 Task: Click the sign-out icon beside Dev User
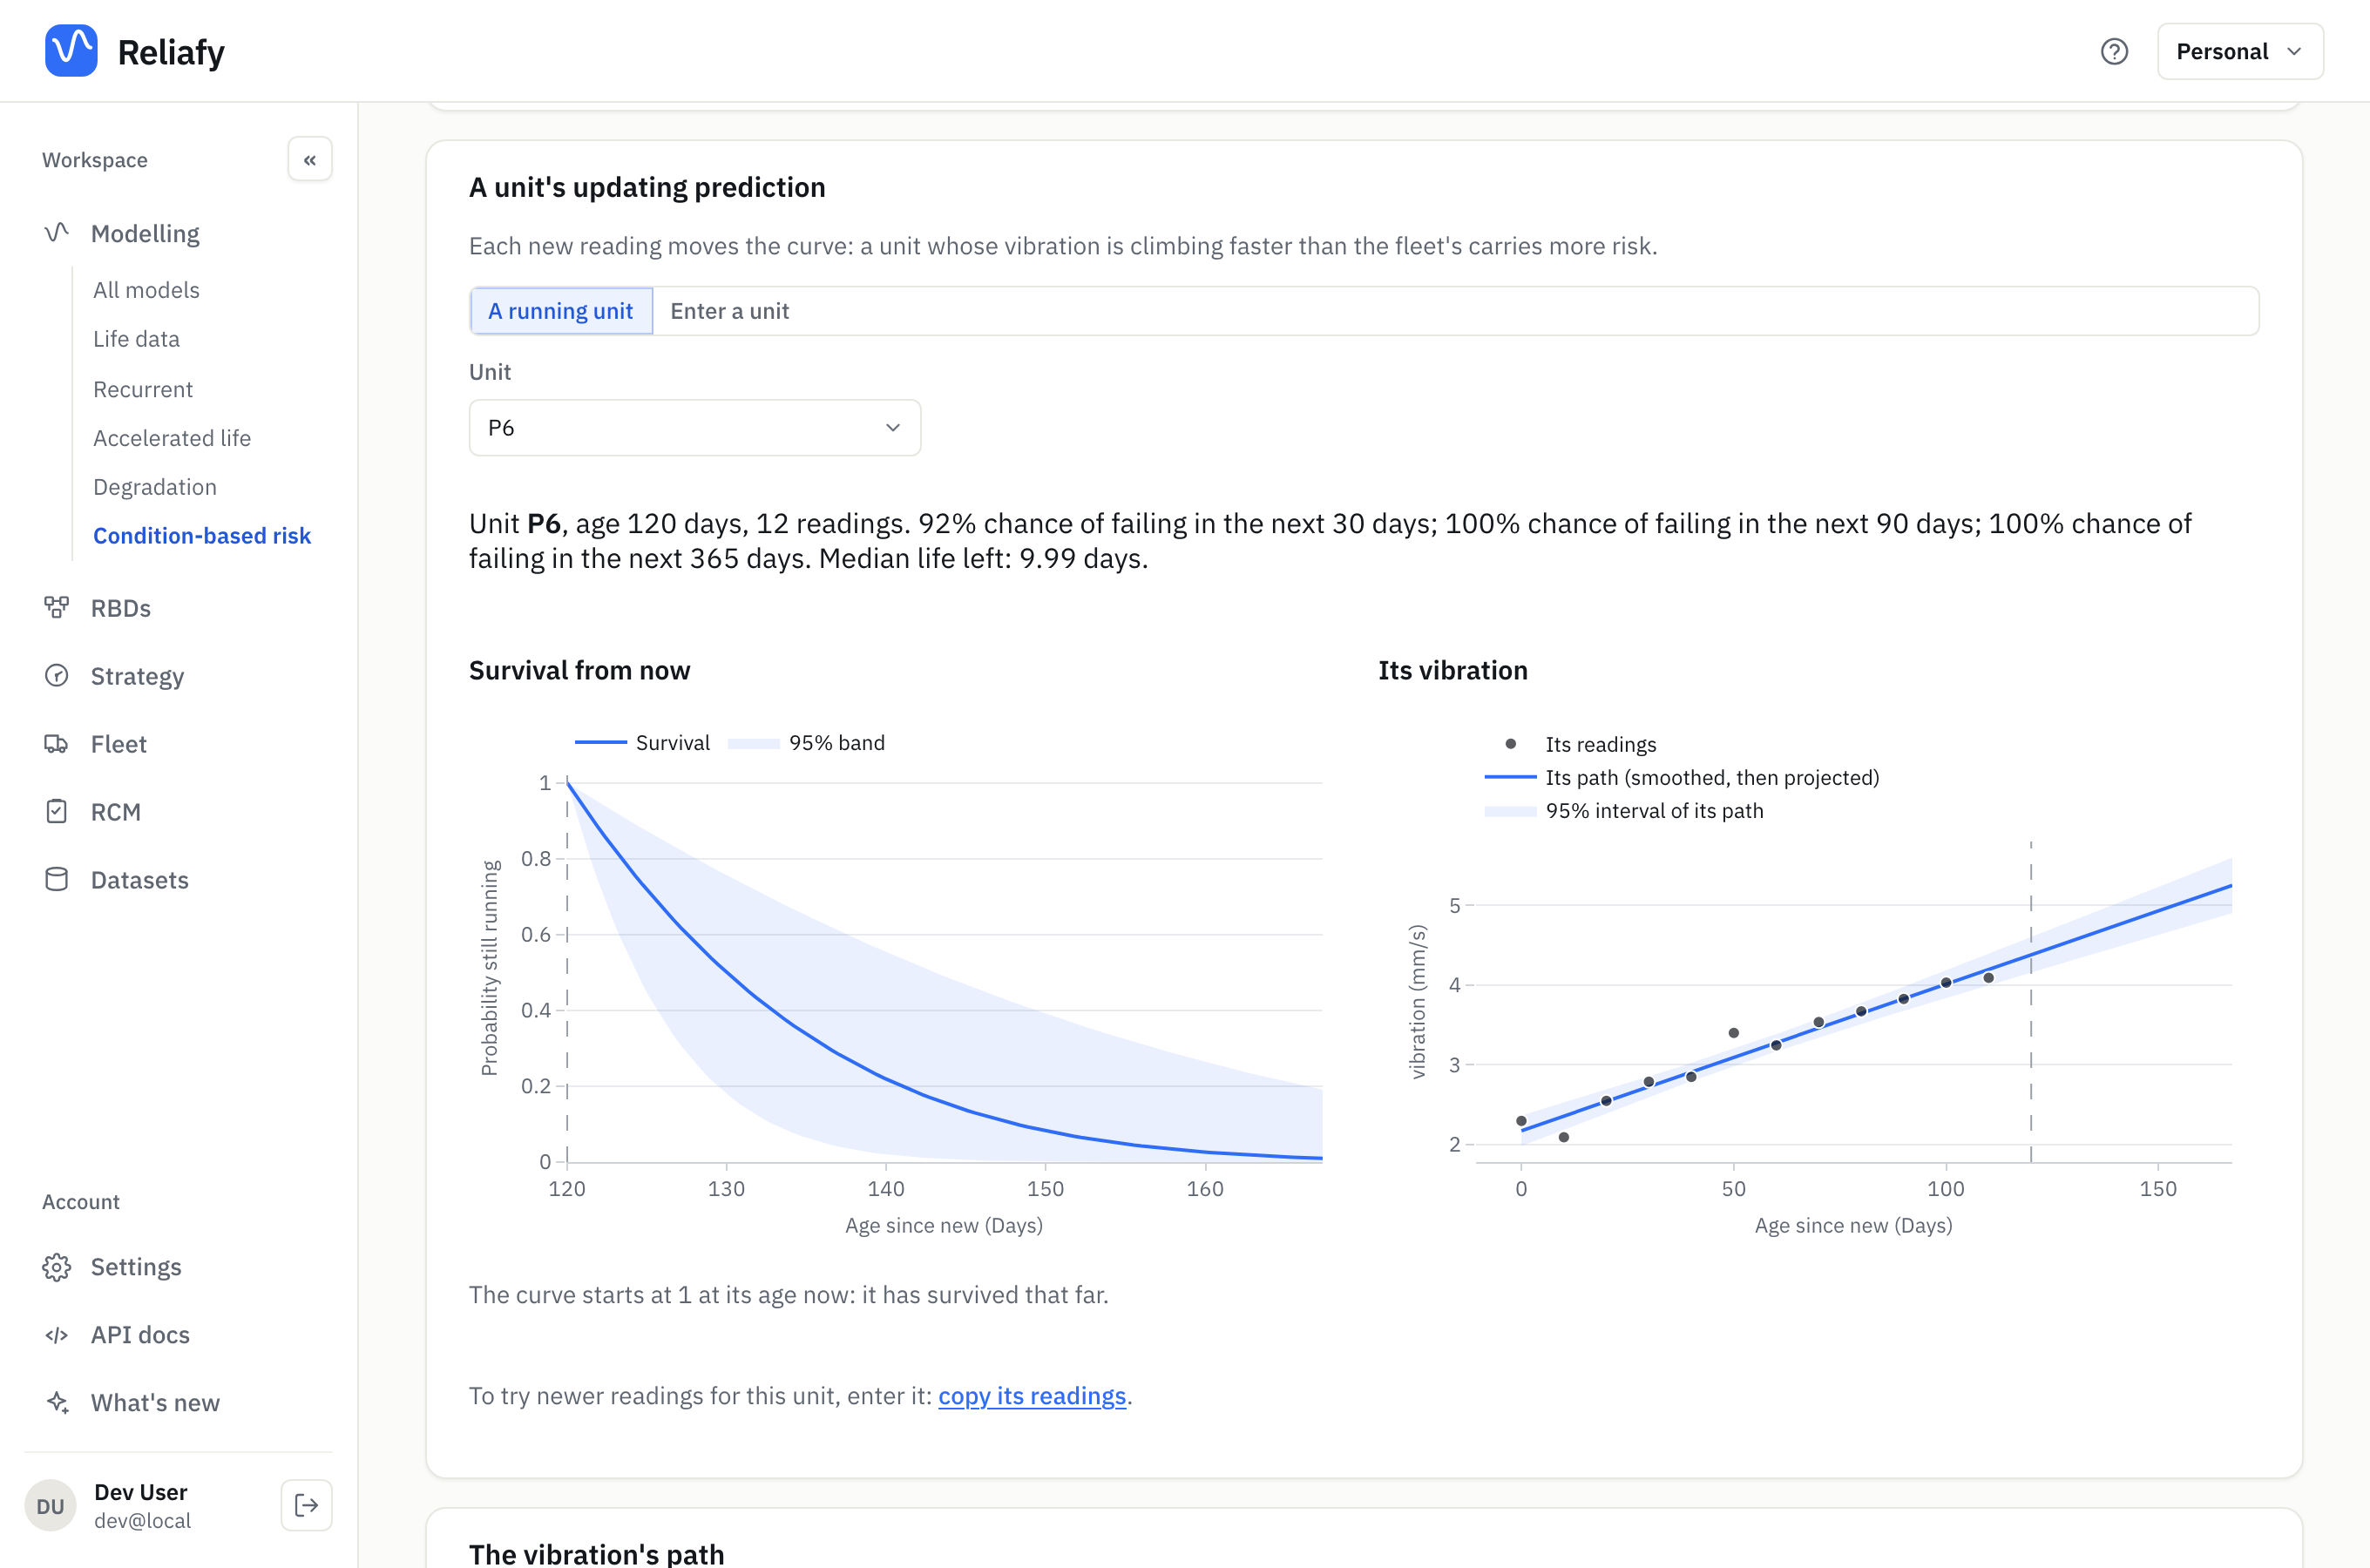tap(306, 1505)
